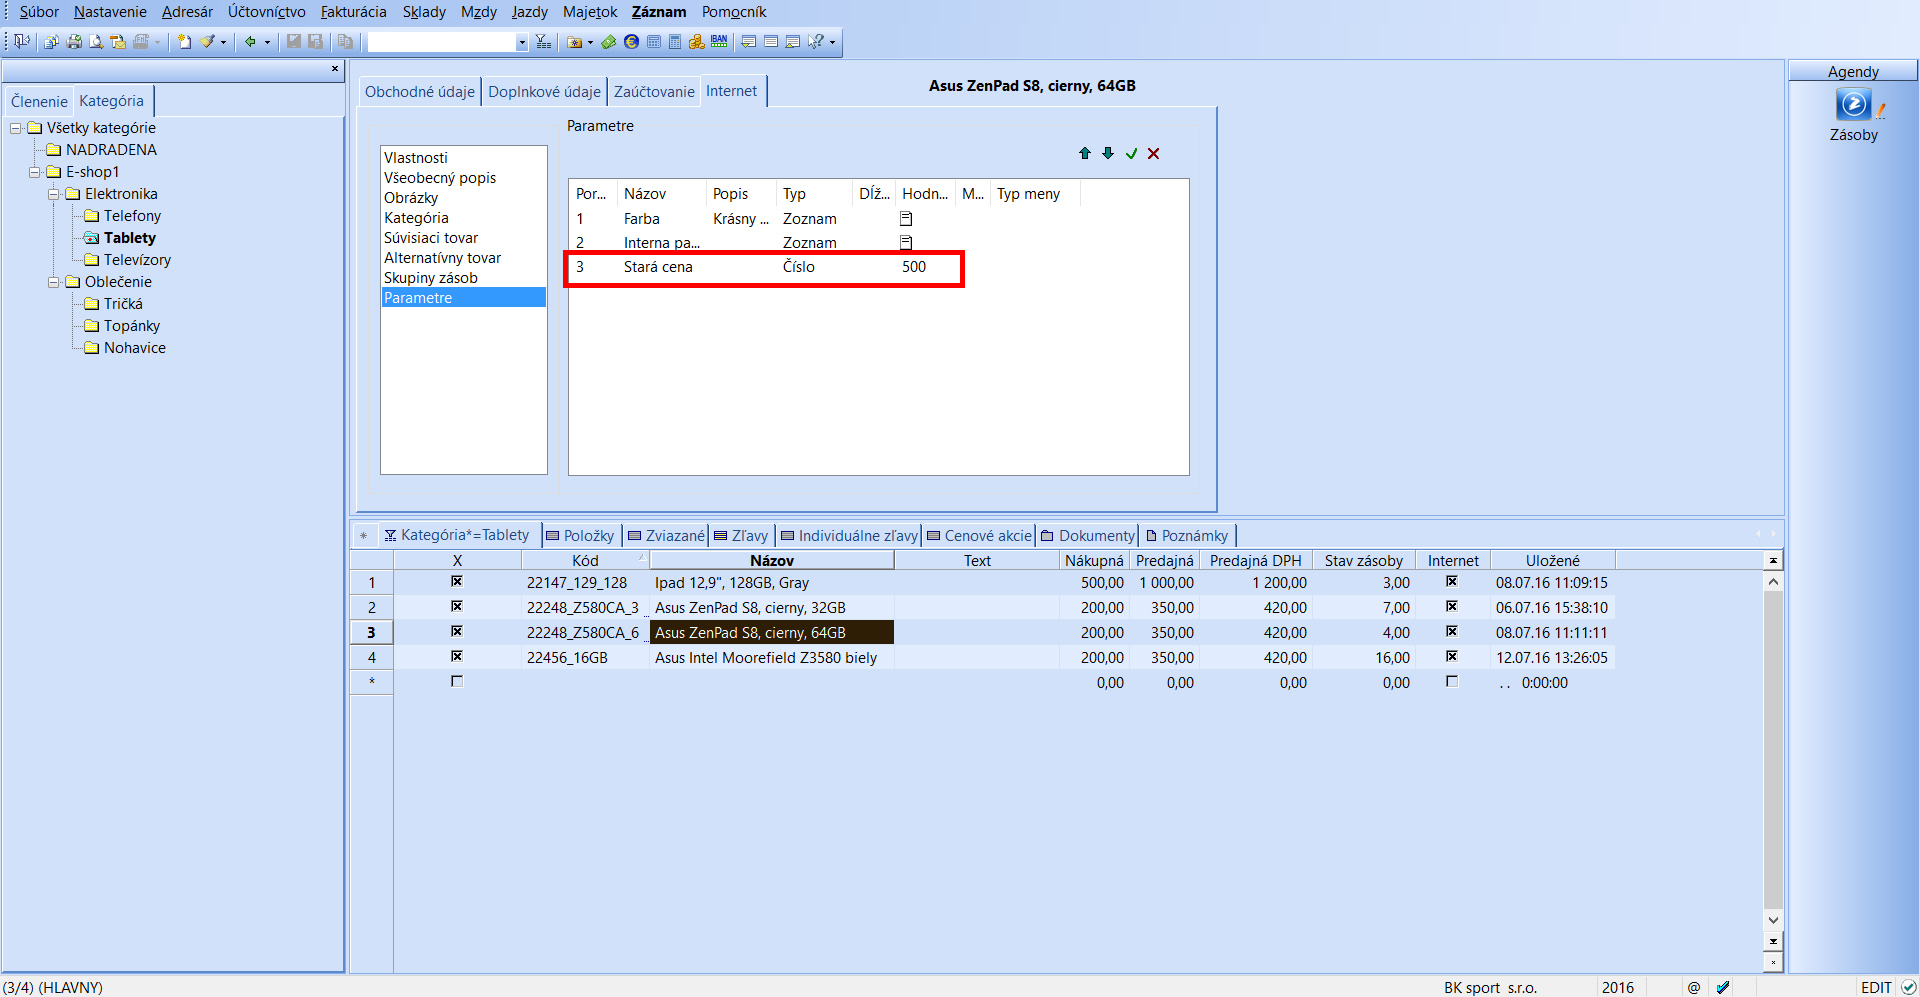Toggle Internet checkbox for Ipad 12,9" row
This screenshot has width=1920, height=997.
tap(1452, 581)
